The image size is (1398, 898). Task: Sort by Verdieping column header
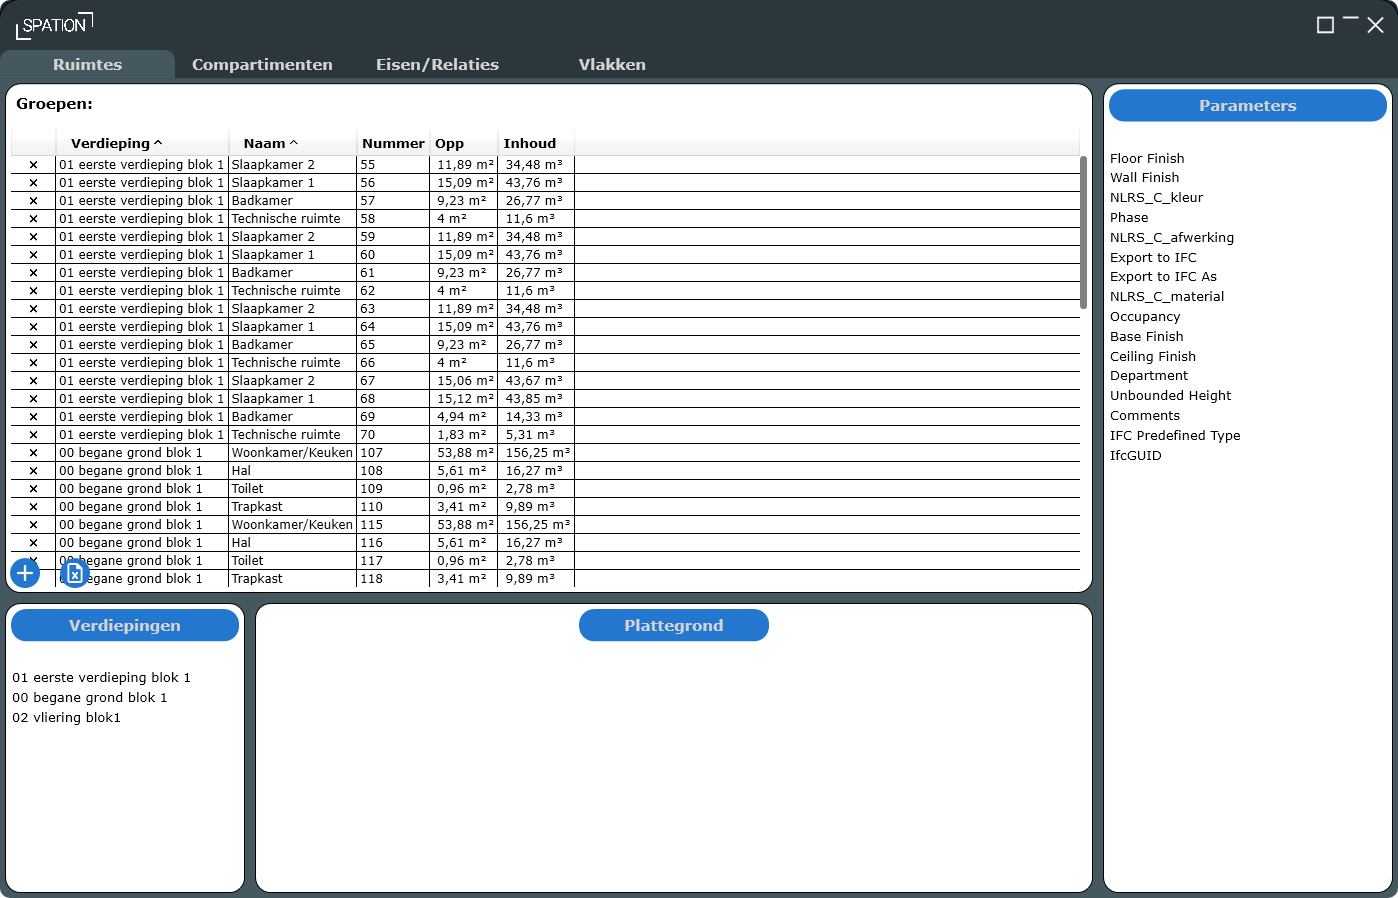coord(116,143)
